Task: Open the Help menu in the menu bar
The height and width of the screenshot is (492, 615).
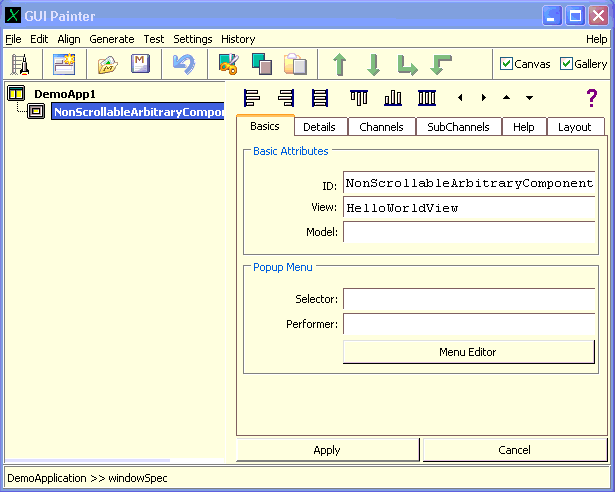Action: [597, 39]
